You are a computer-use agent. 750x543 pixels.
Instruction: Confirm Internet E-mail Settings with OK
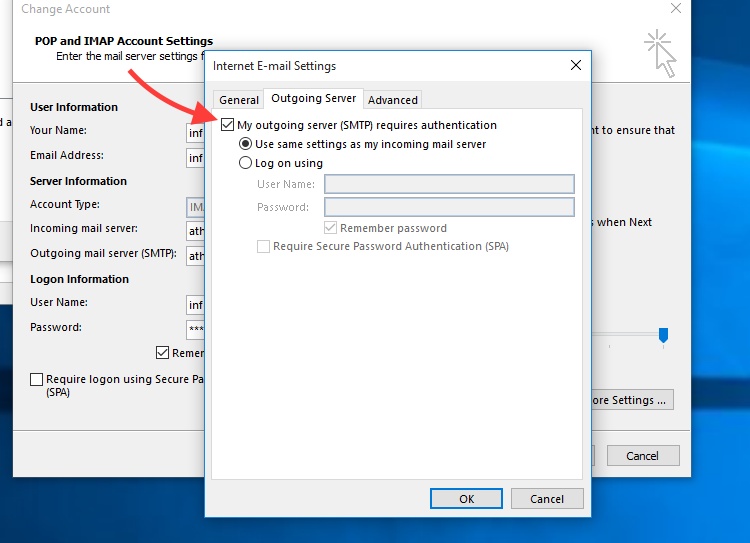point(466,499)
